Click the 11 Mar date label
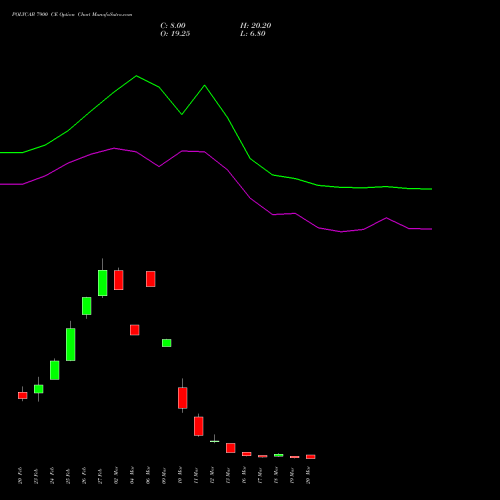The image size is (500, 500). (x=196, y=476)
